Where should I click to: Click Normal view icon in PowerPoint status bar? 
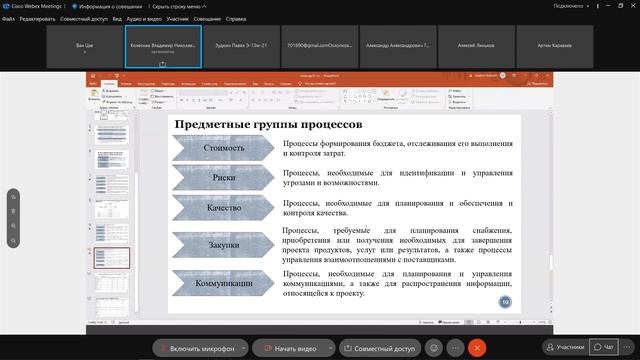pos(469,322)
